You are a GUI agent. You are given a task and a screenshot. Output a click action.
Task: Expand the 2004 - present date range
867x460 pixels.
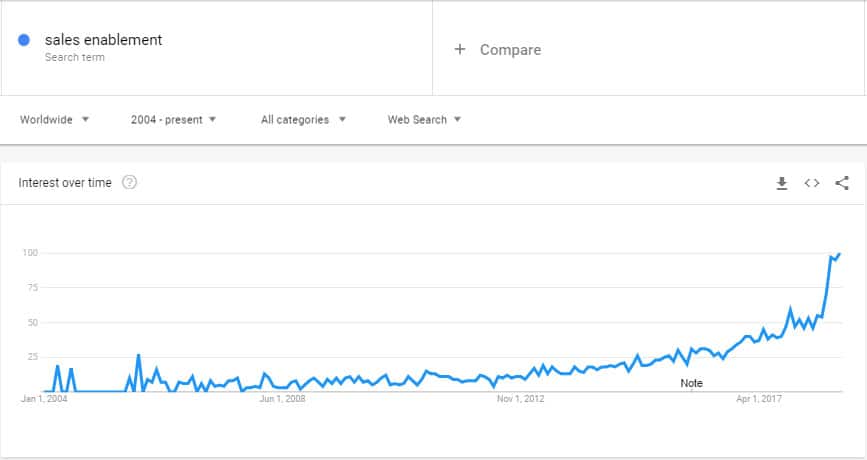pyautogui.click(x=173, y=120)
